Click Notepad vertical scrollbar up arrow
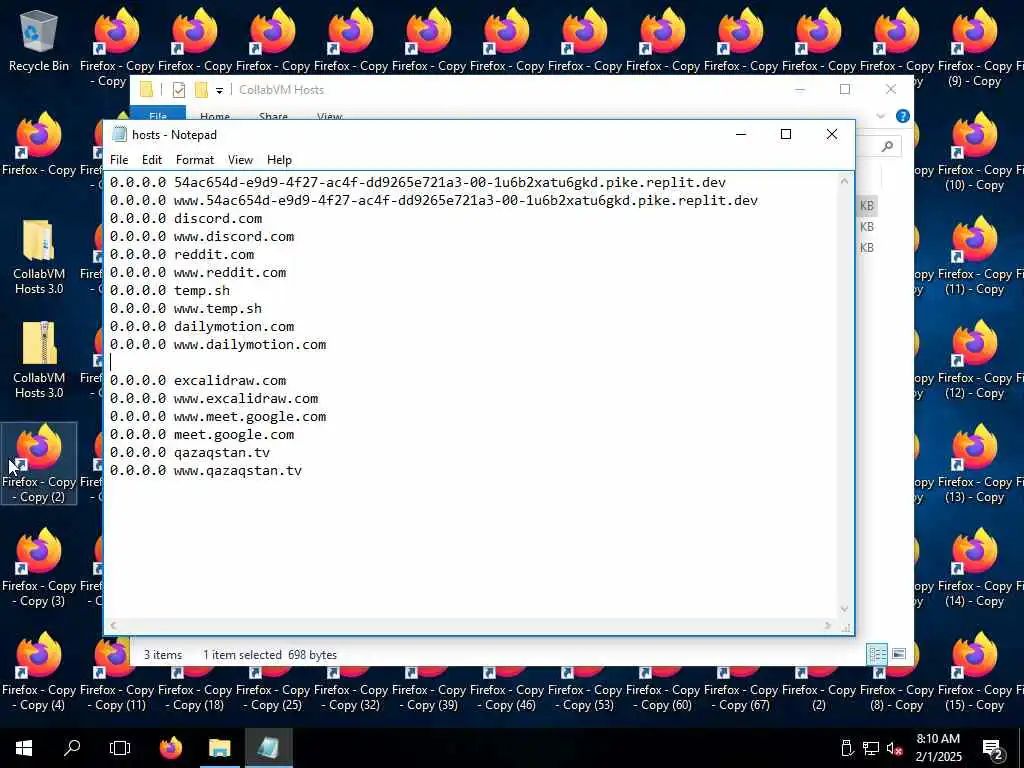Viewport: 1024px width, 768px height. point(844,181)
